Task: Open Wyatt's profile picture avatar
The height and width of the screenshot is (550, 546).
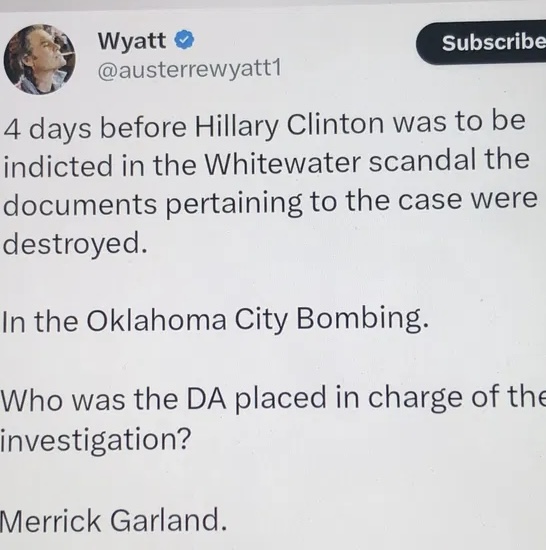Action: pyautogui.click(x=40, y=59)
